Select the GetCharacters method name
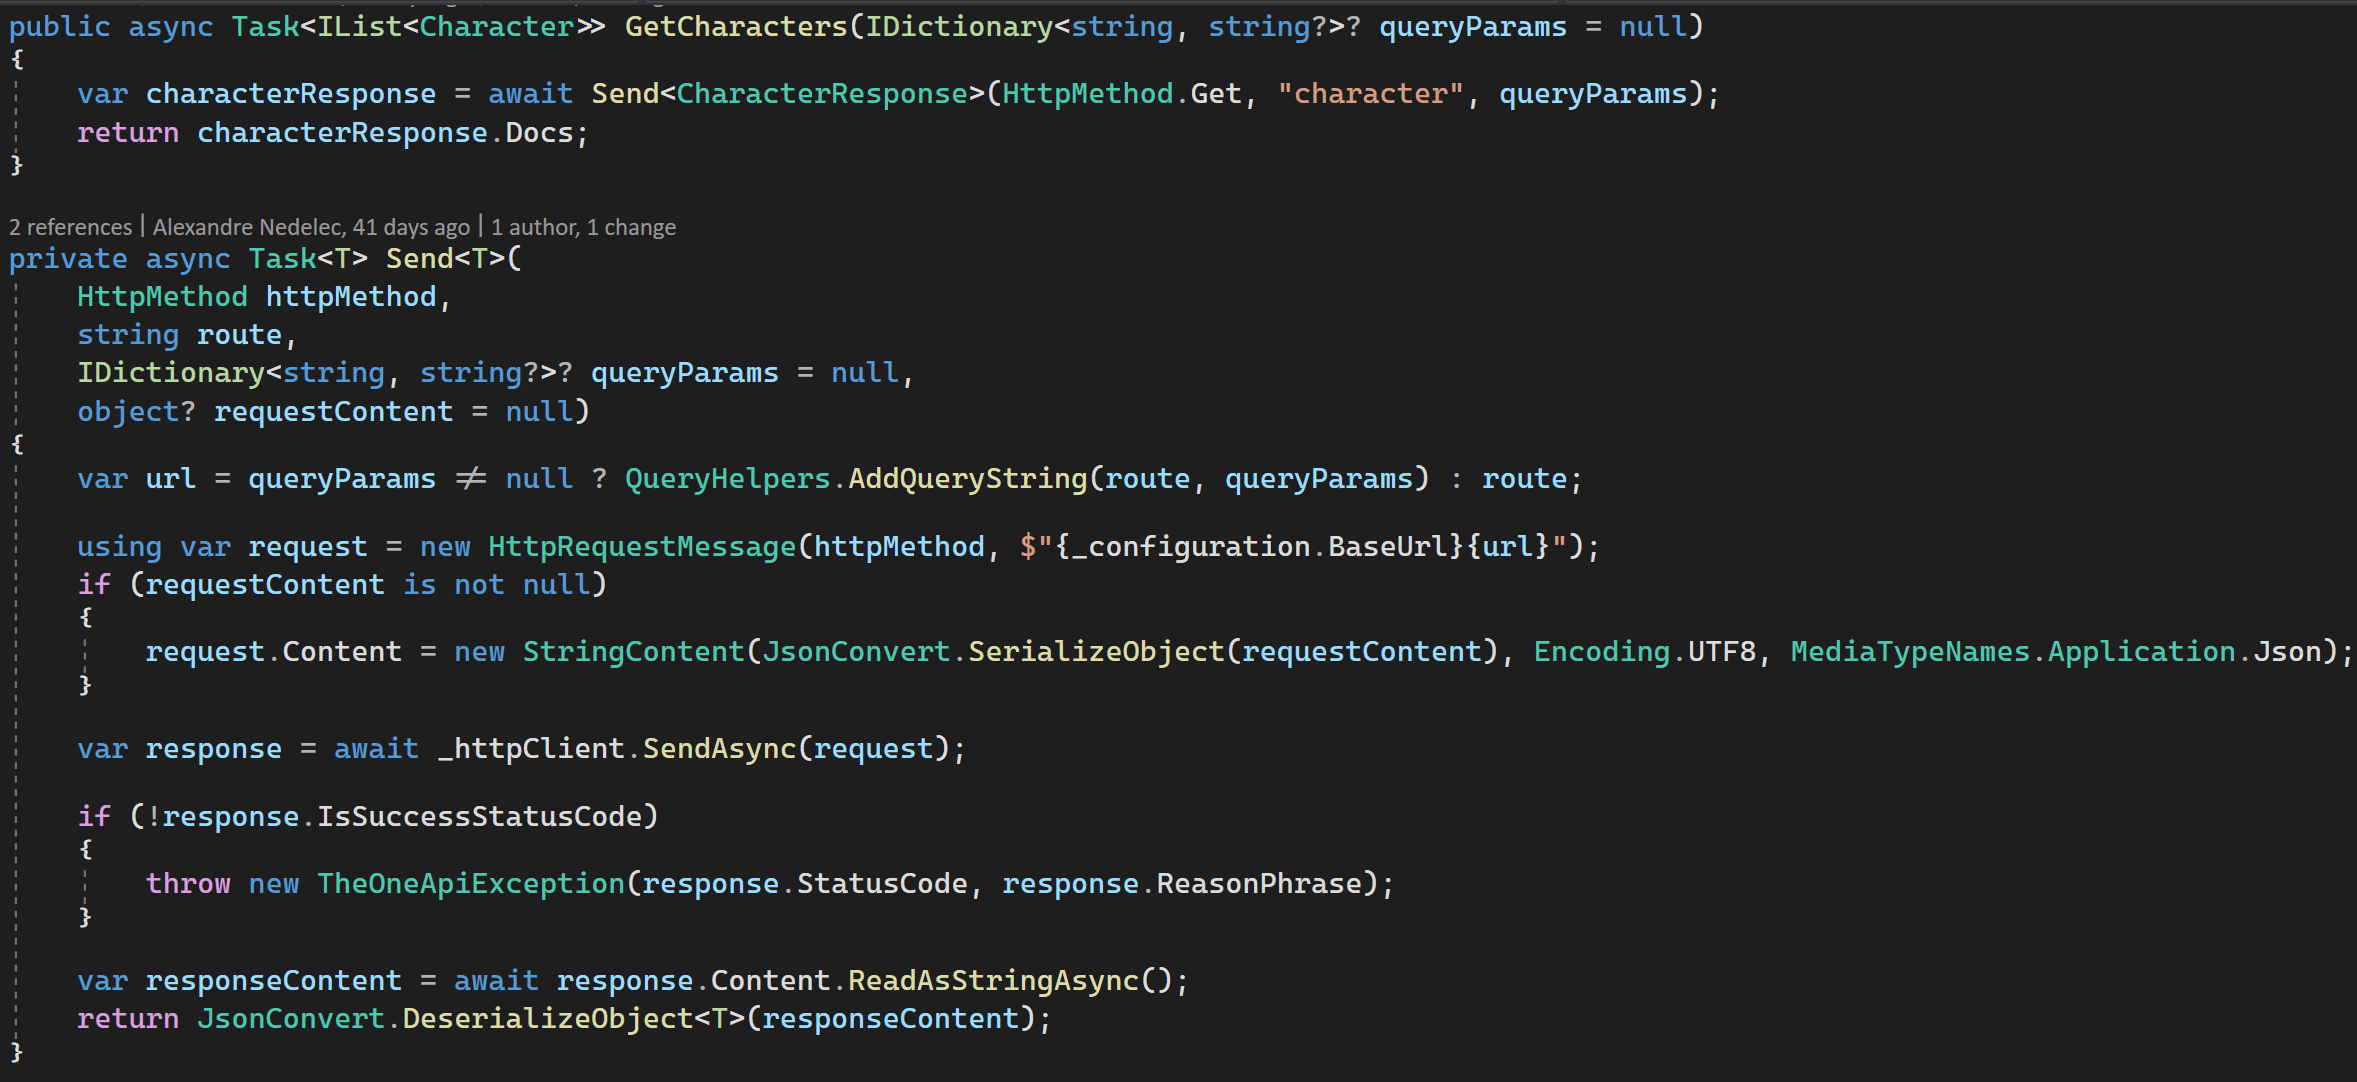 click(737, 26)
